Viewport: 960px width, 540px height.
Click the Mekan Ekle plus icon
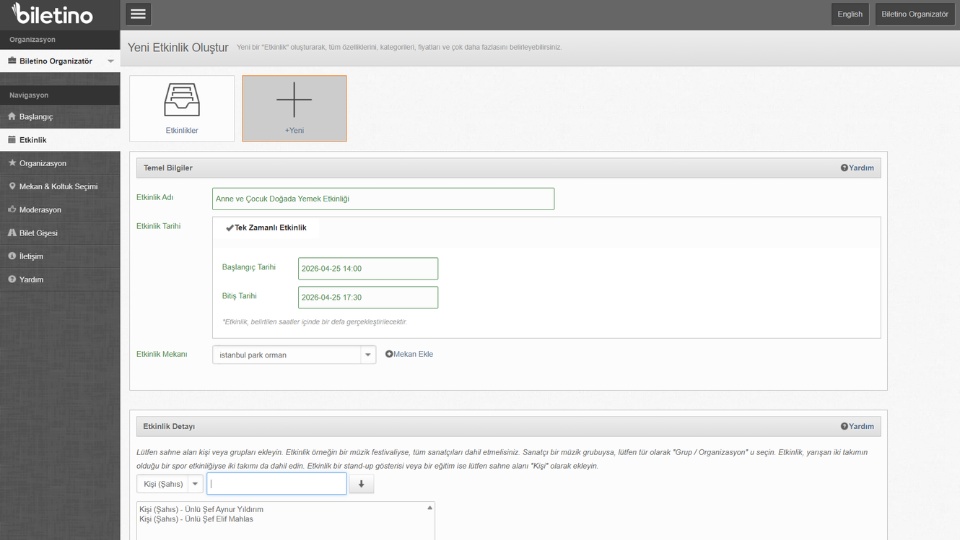tap(389, 354)
